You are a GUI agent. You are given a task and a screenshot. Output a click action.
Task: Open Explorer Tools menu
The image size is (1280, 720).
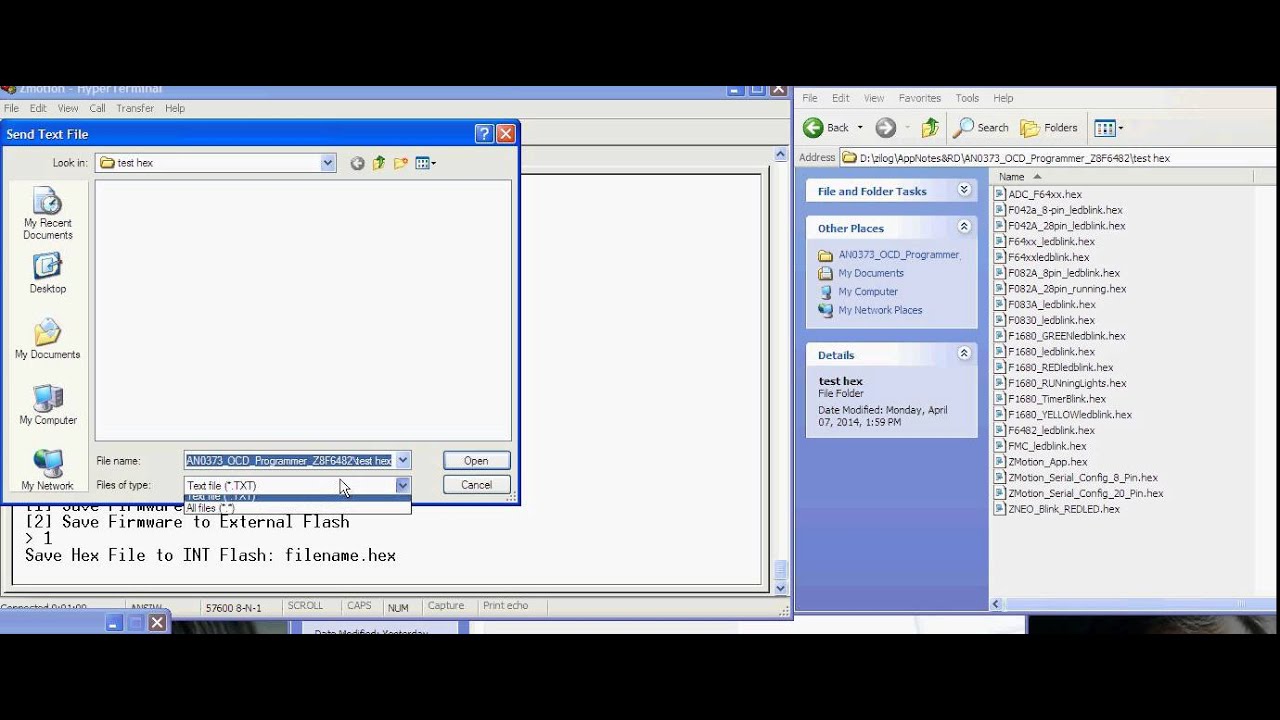tap(967, 98)
